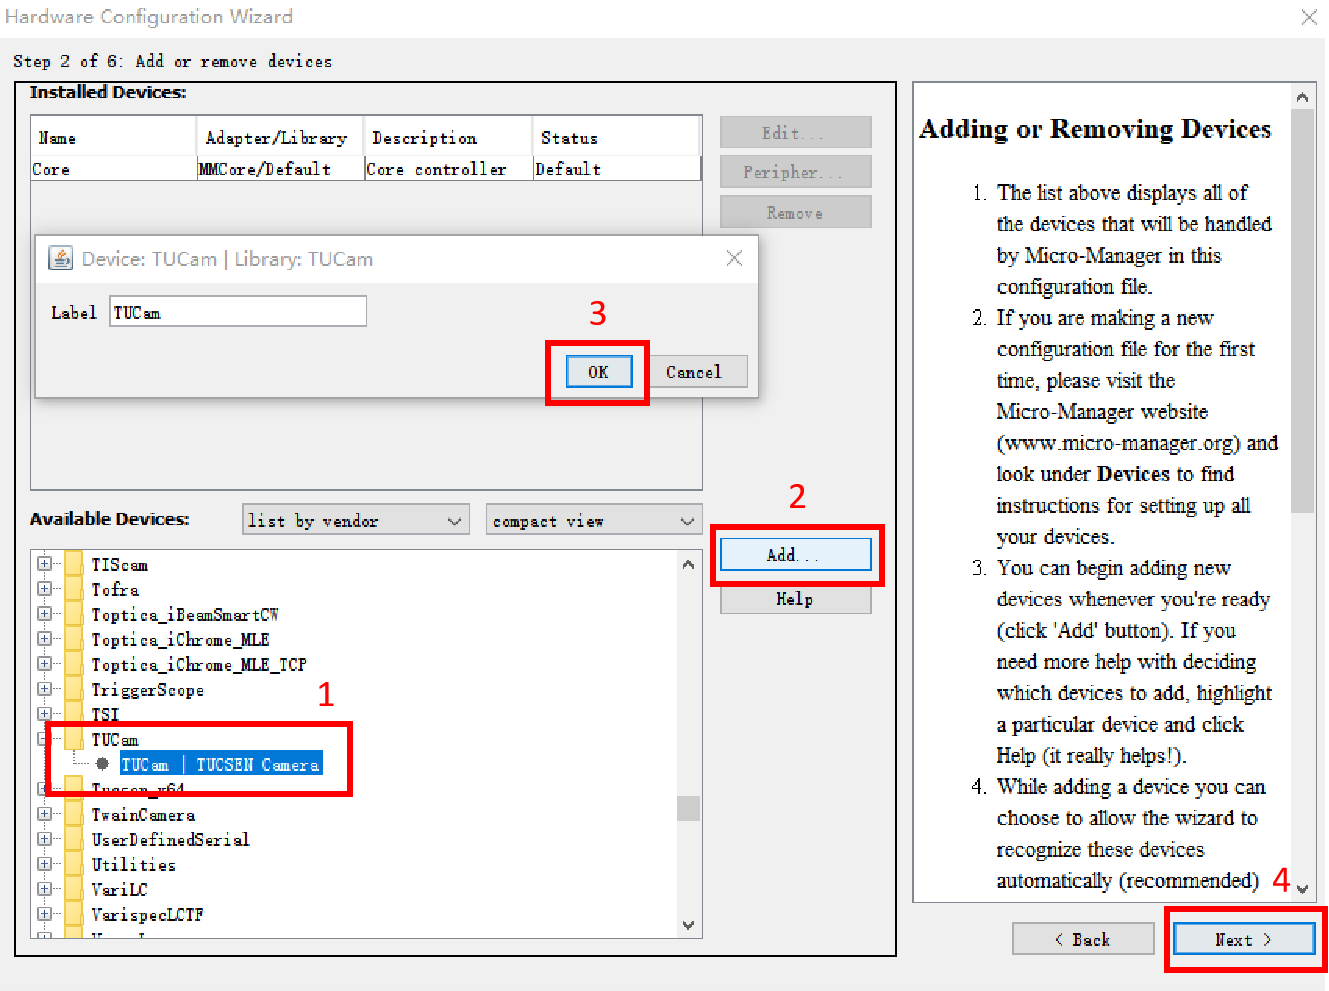
Task: Go Back to the previous wizard step
Action: pos(1083,940)
